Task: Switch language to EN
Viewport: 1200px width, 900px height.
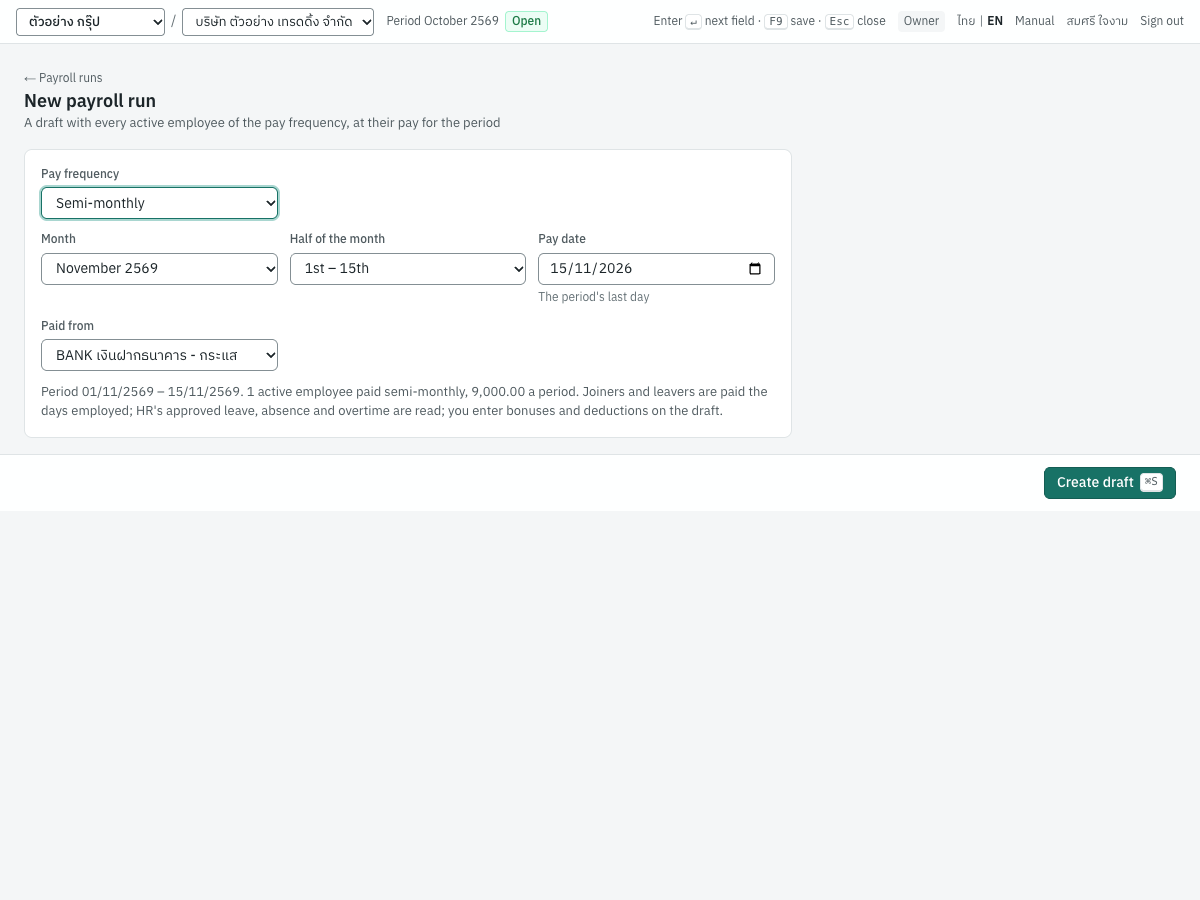Action: pyautogui.click(x=995, y=21)
